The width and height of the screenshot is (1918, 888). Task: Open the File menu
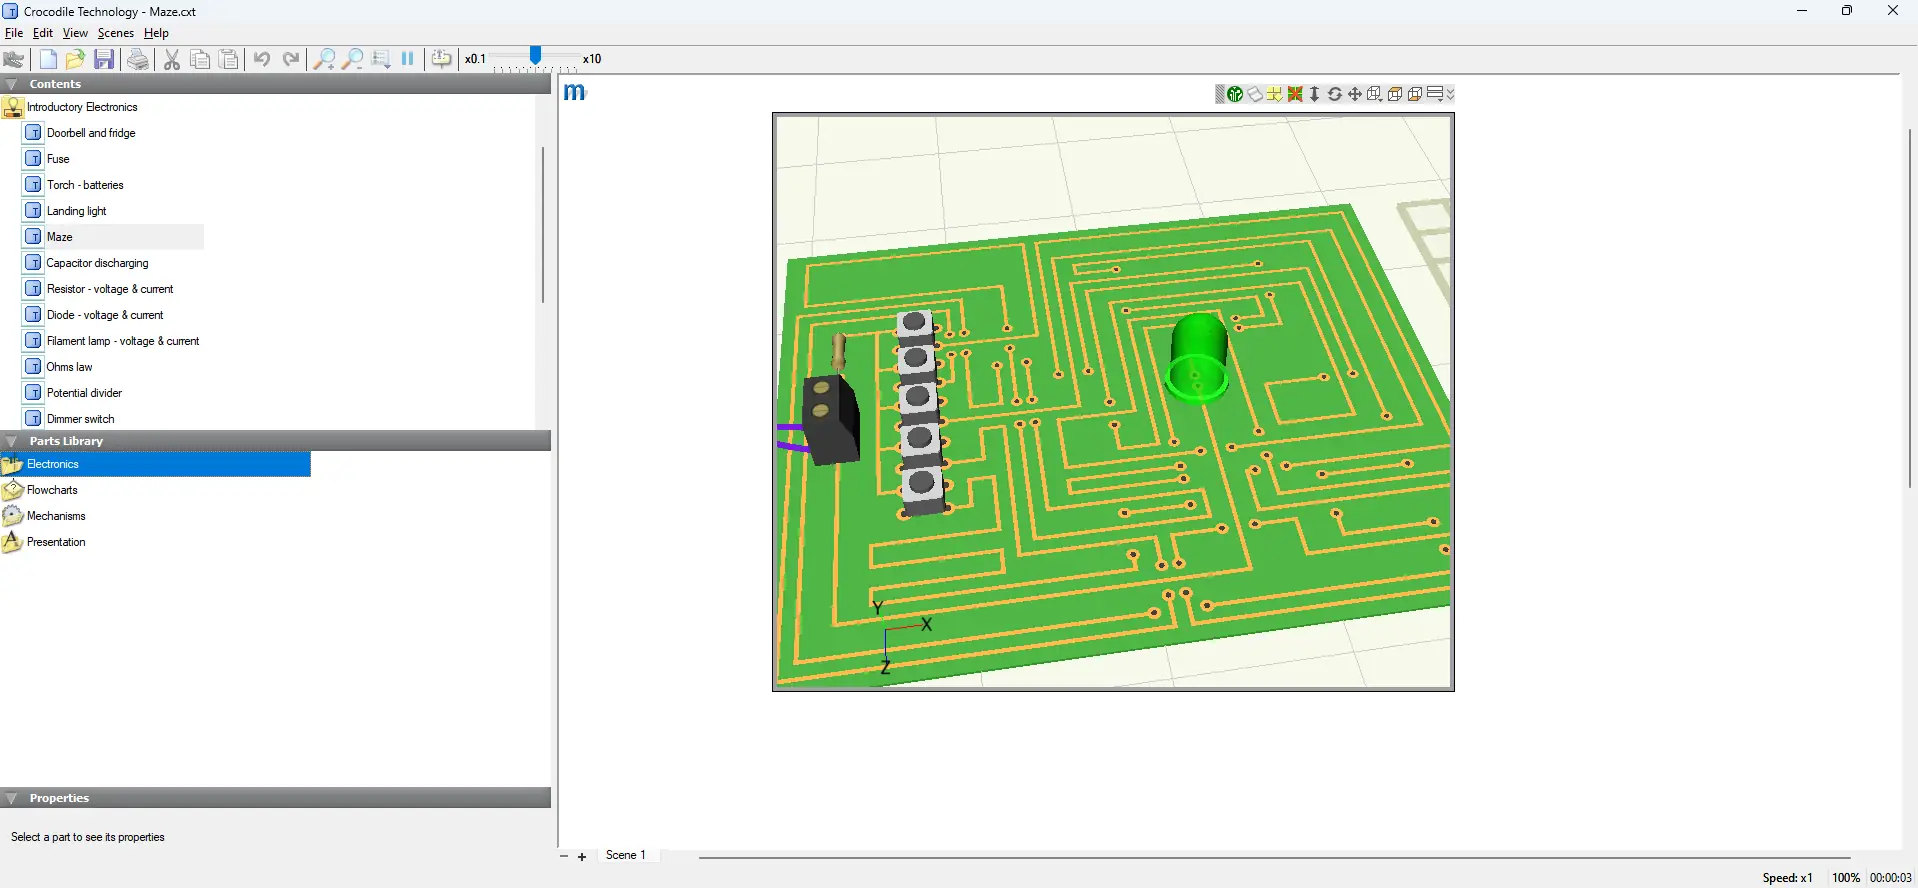pos(14,33)
